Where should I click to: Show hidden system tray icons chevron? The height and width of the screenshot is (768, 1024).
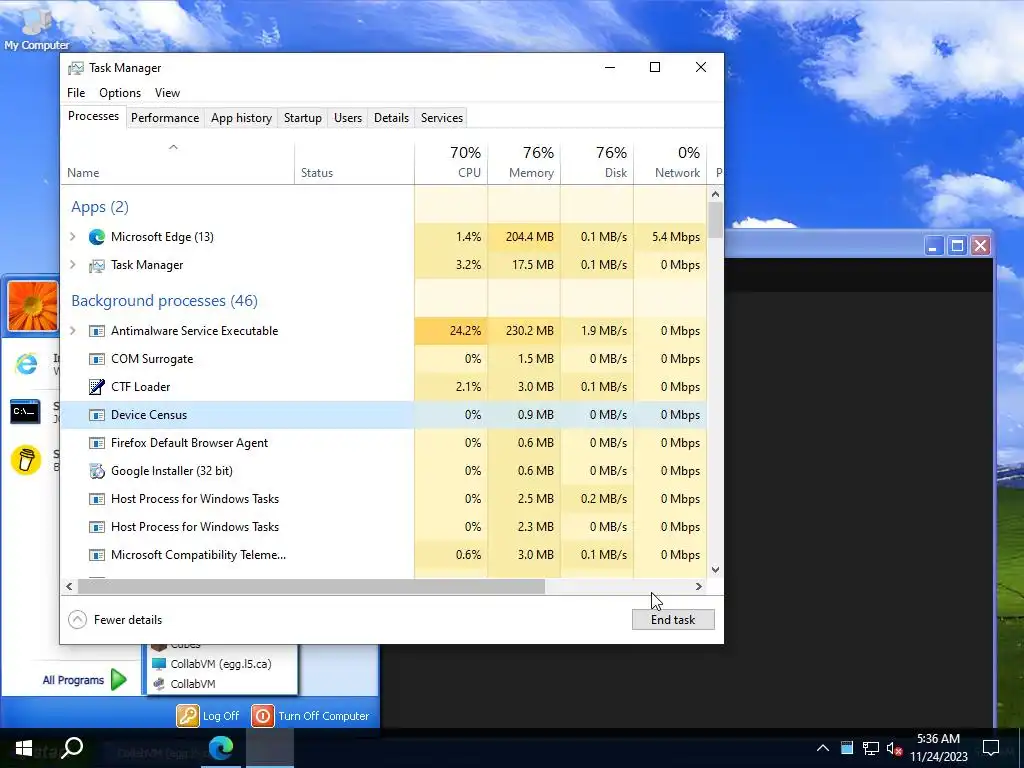pyautogui.click(x=823, y=748)
